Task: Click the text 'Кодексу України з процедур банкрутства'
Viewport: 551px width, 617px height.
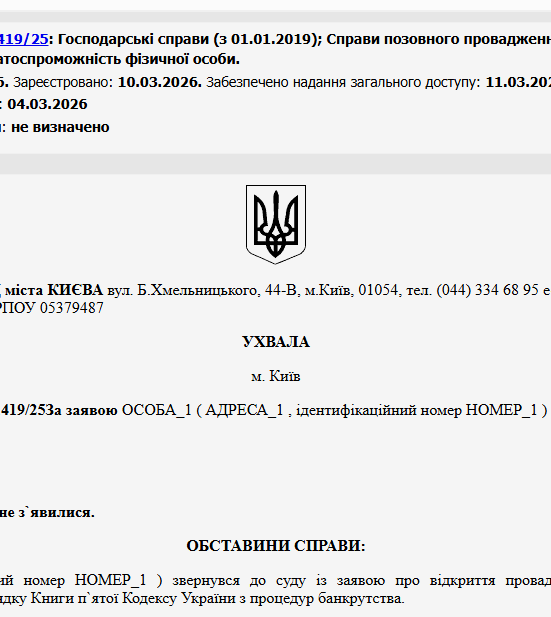Action: click(262, 598)
